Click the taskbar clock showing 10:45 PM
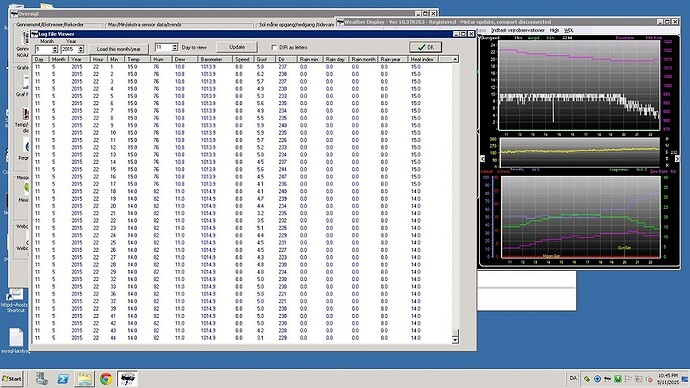690x388 pixels. [x=668, y=379]
